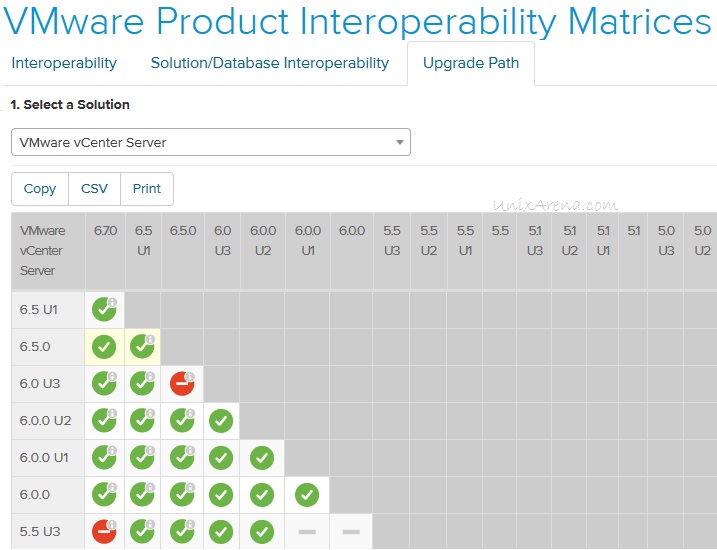Click the 6.0.0 U2 row label

[48, 421]
